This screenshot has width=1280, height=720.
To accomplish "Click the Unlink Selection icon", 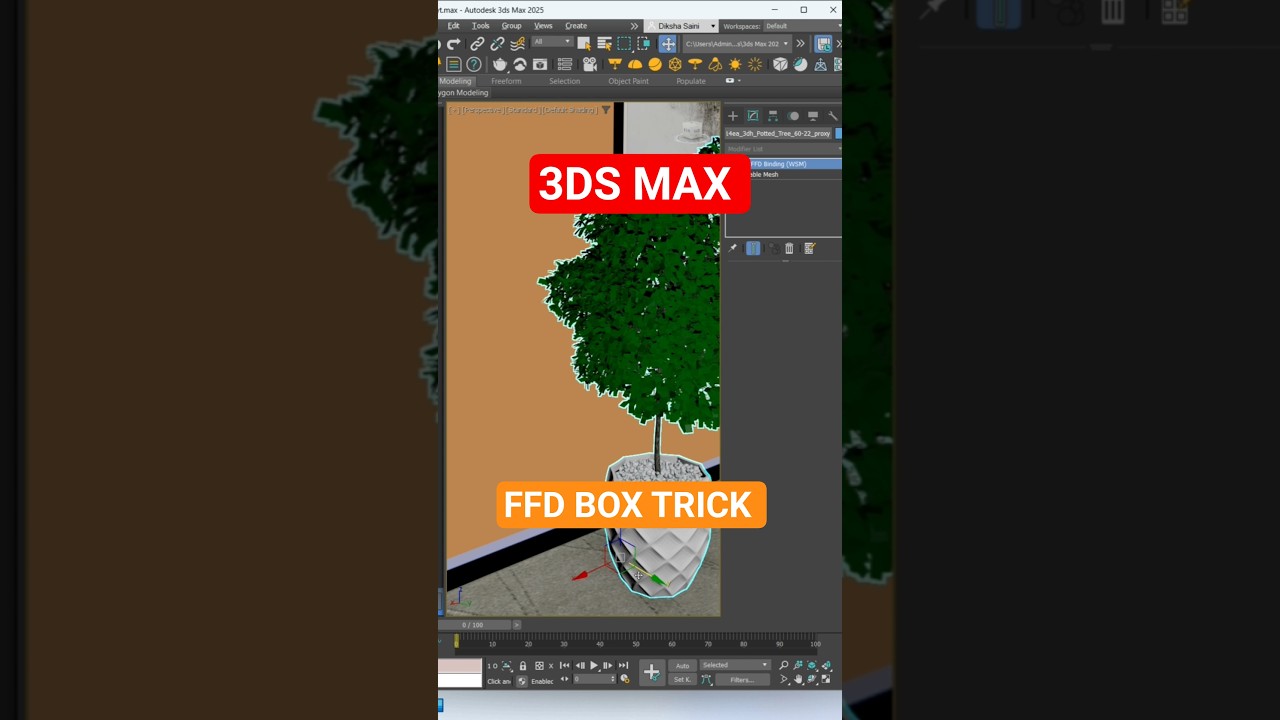I will point(497,44).
